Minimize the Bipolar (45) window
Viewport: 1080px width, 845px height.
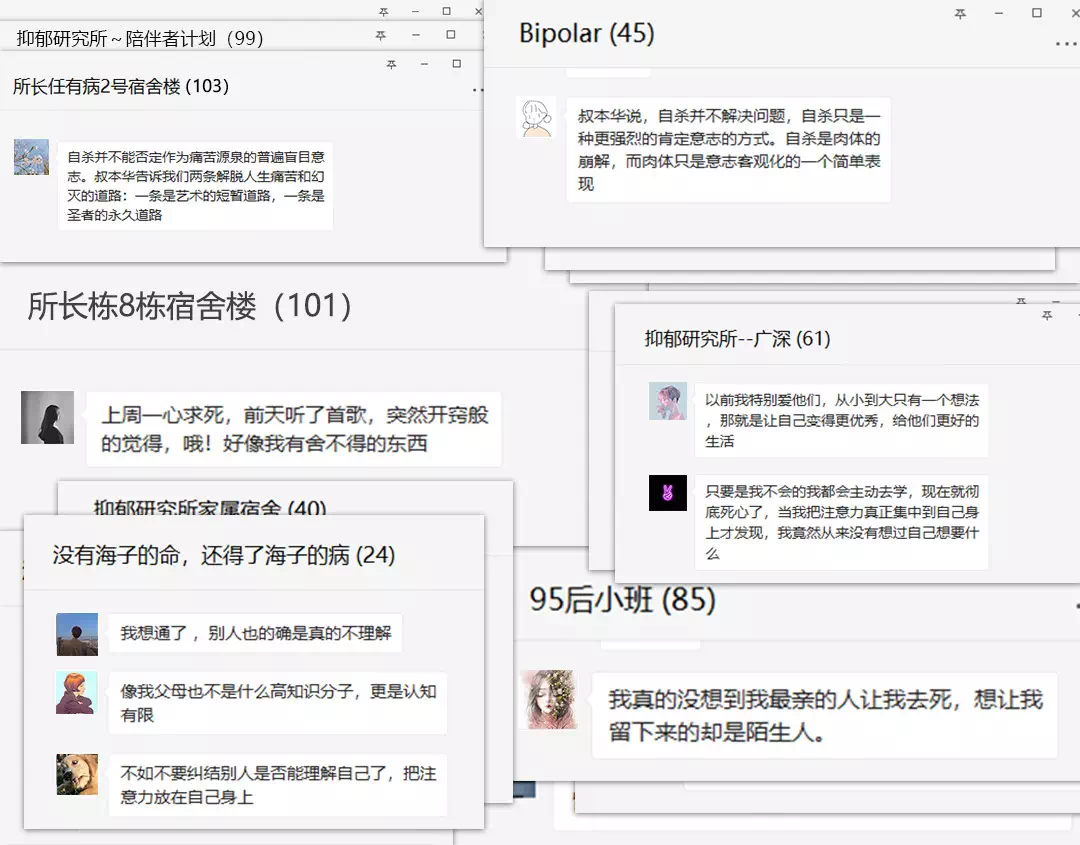coord(999,13)
